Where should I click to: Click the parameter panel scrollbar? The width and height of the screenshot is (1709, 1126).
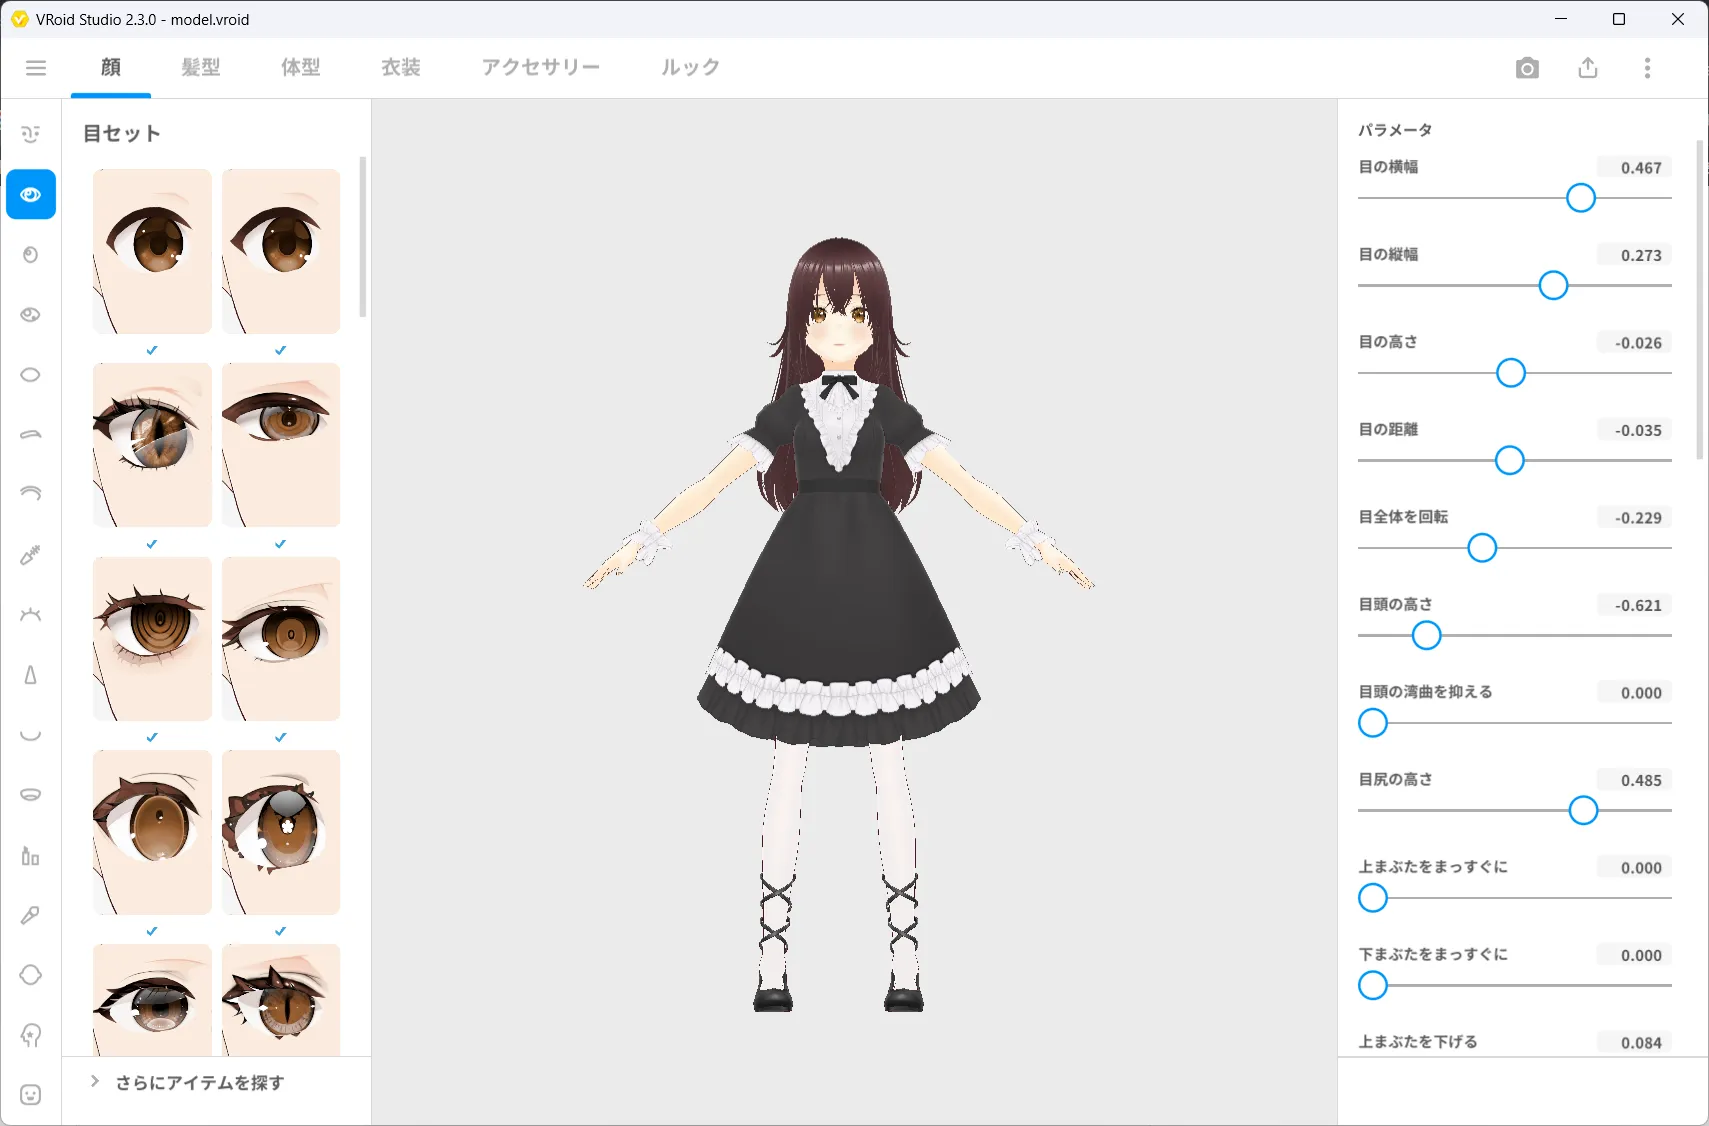click(1700, 300)
